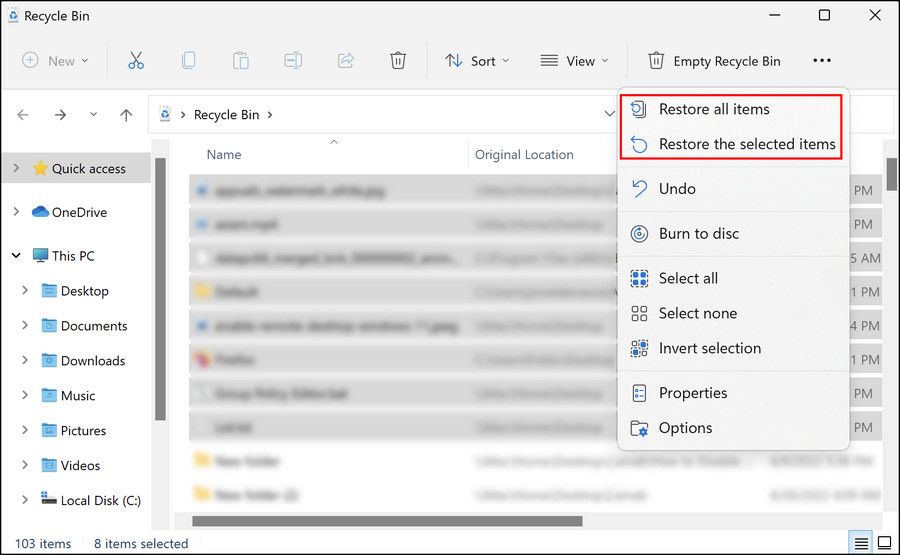
Task: Open address bar history dropdown chevron
Action: [x=610, y=114]
